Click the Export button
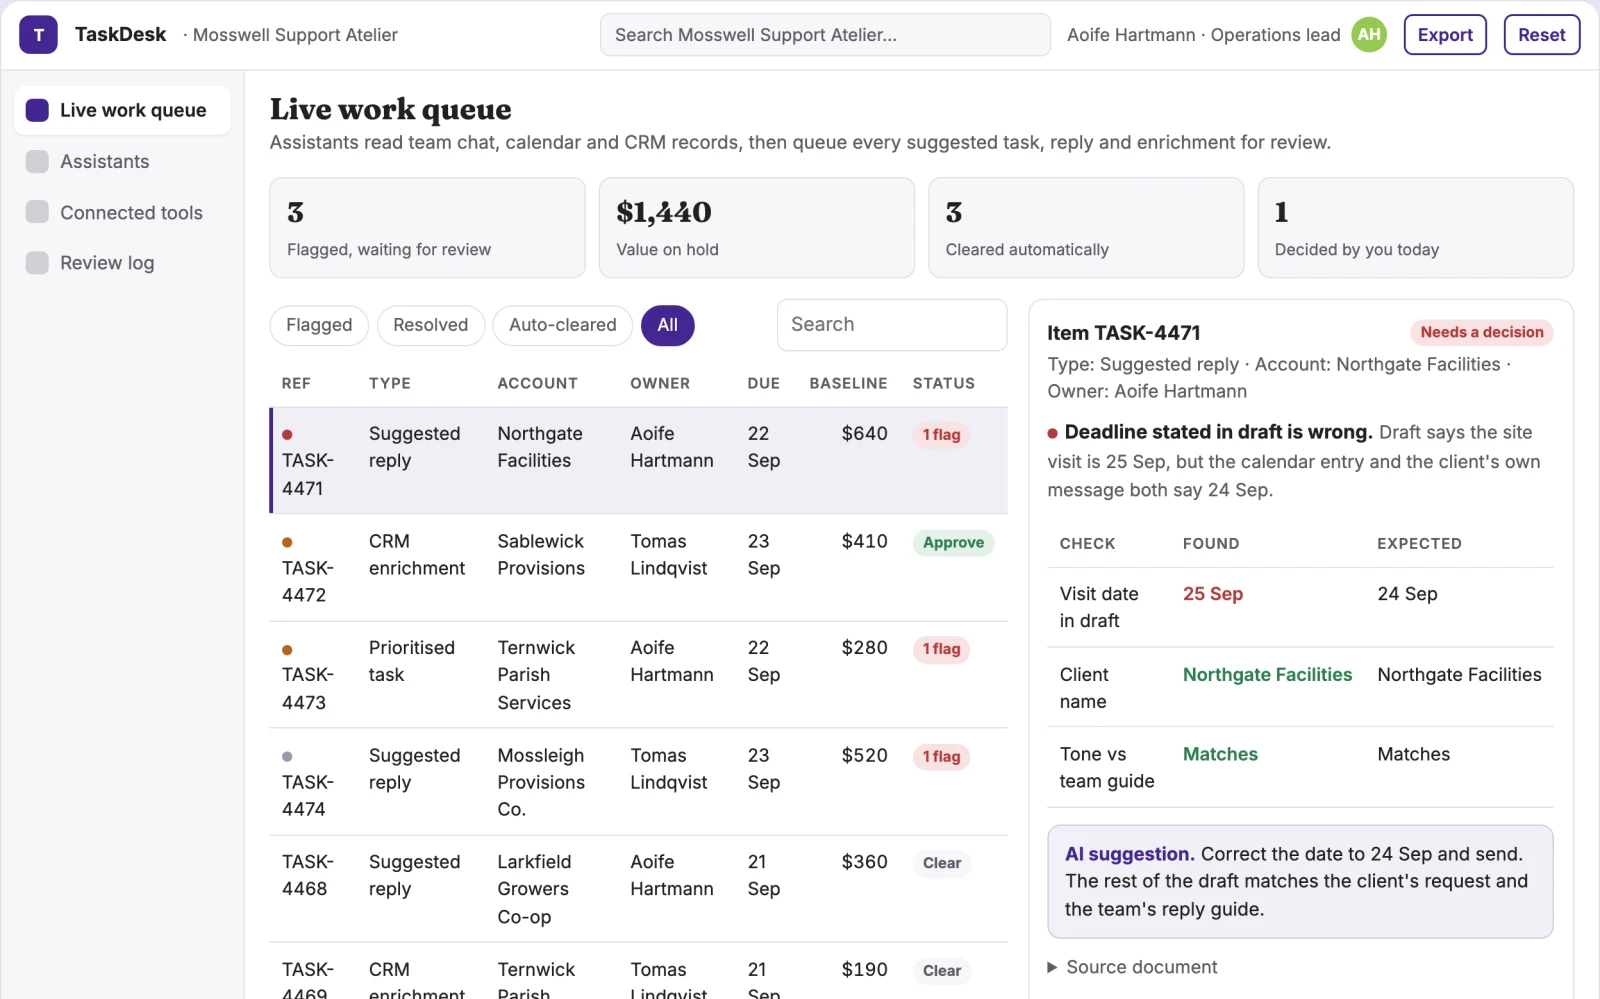 click(x=1445, y=35)
